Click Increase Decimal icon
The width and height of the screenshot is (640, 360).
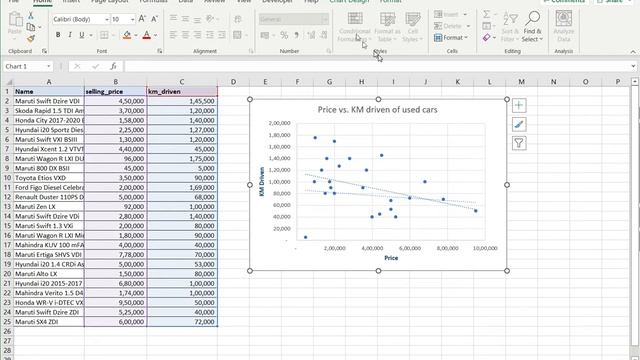pyautogui.click(x=311, y=36)
